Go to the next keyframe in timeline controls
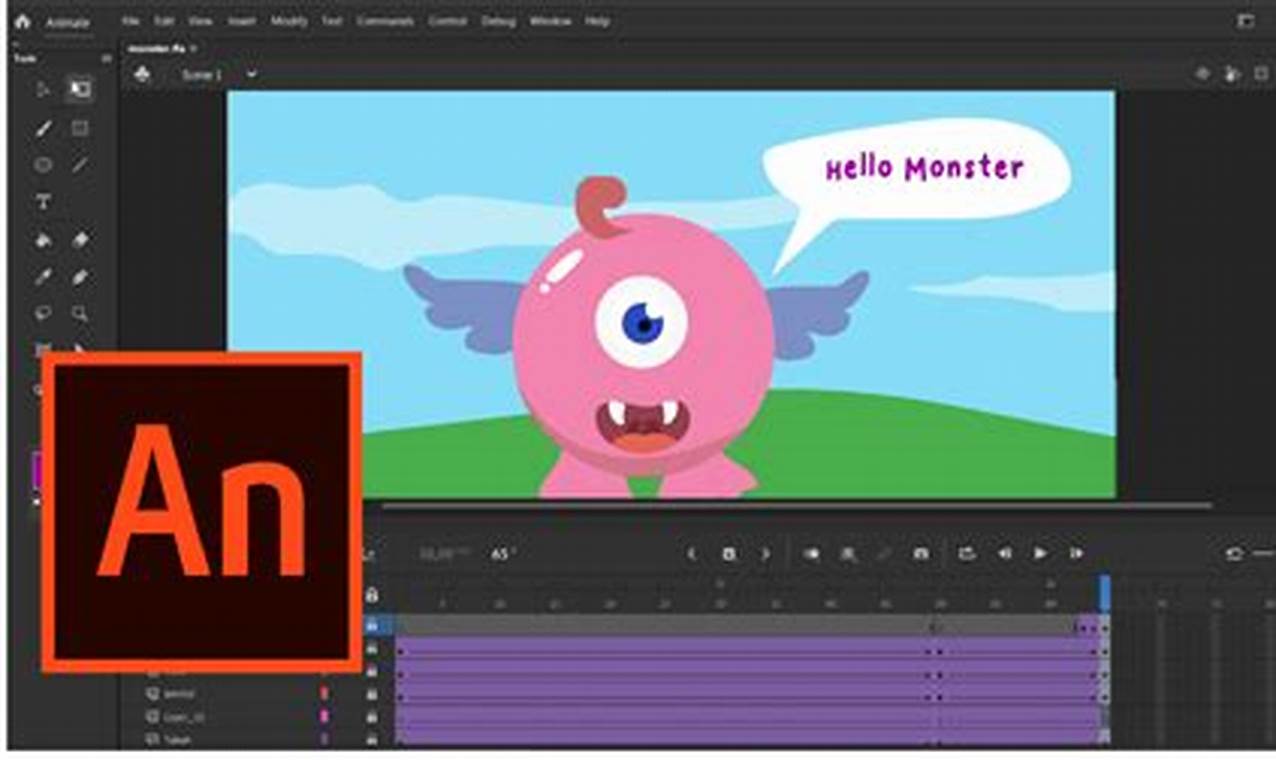1276x760 pixels. point(766,553)
